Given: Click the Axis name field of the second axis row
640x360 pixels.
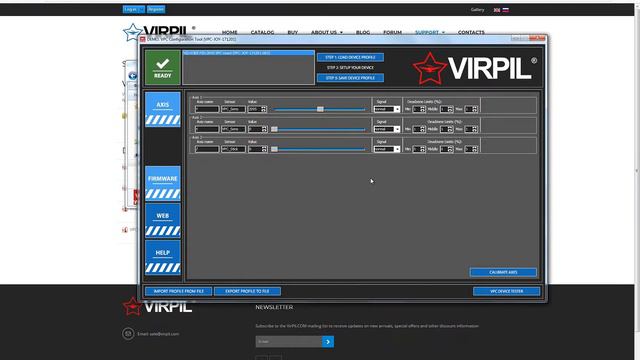Looking at the screenshot, I should point(207,129).
